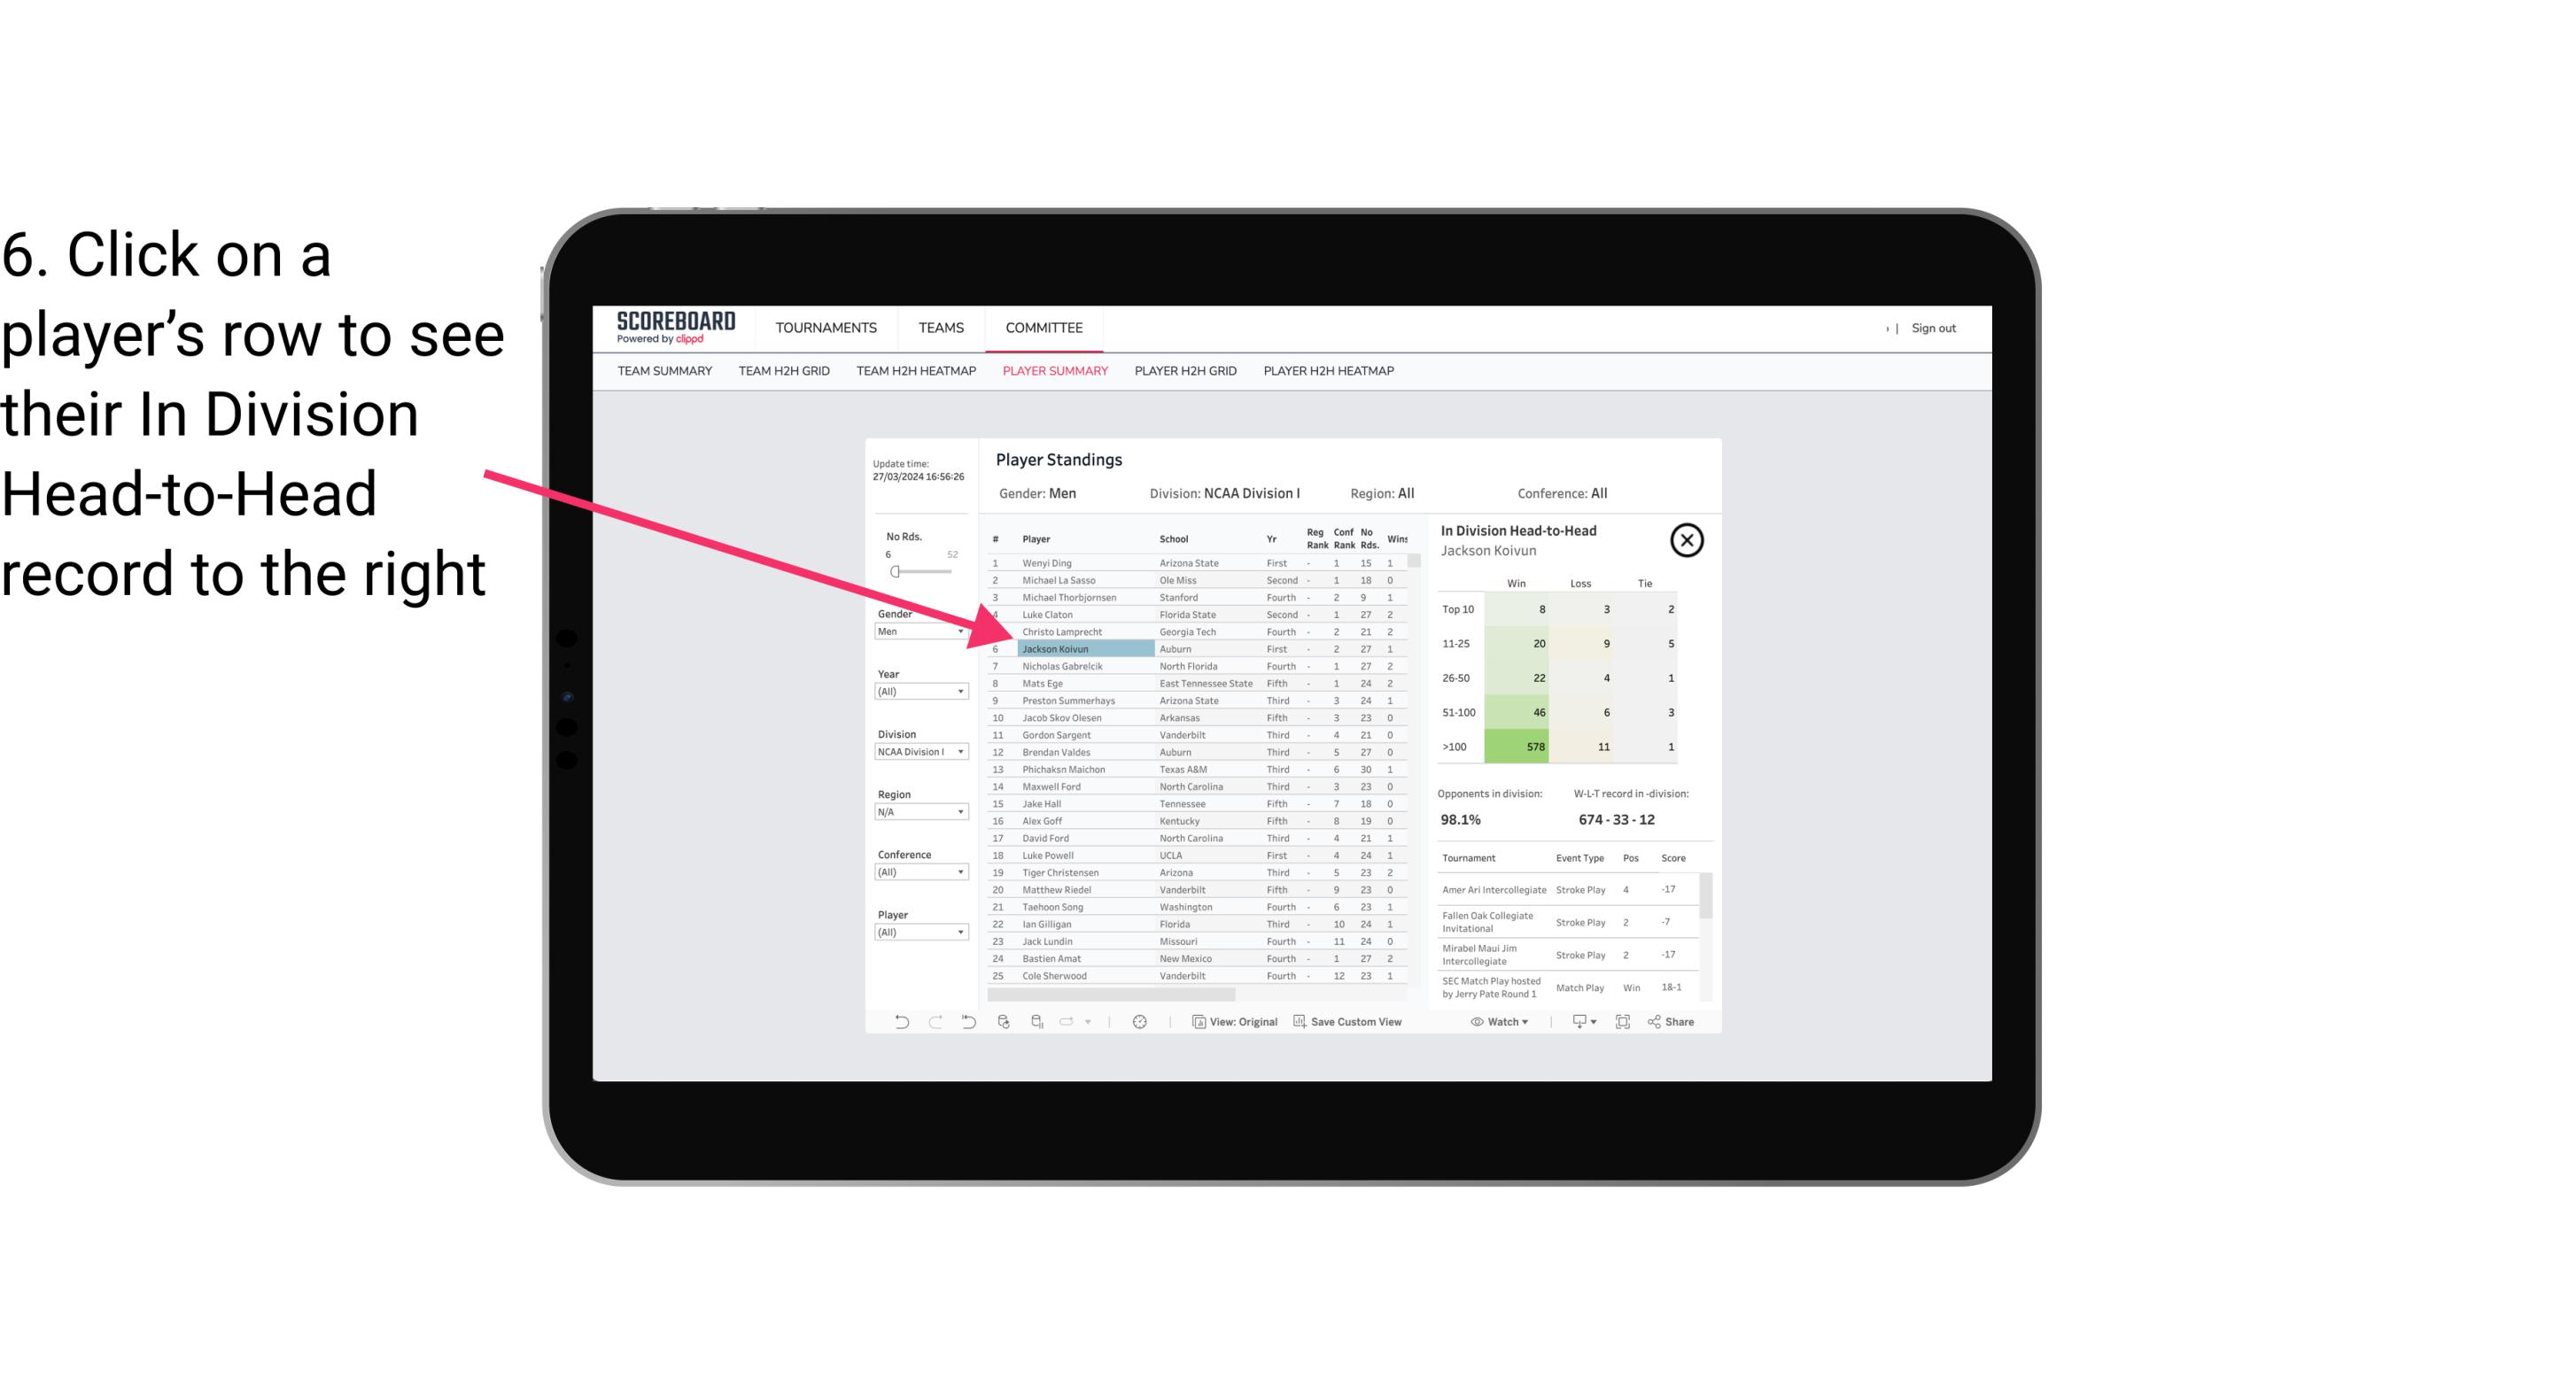
Task: Click the undo arrow icon
Action: [x=902, y=1024]
